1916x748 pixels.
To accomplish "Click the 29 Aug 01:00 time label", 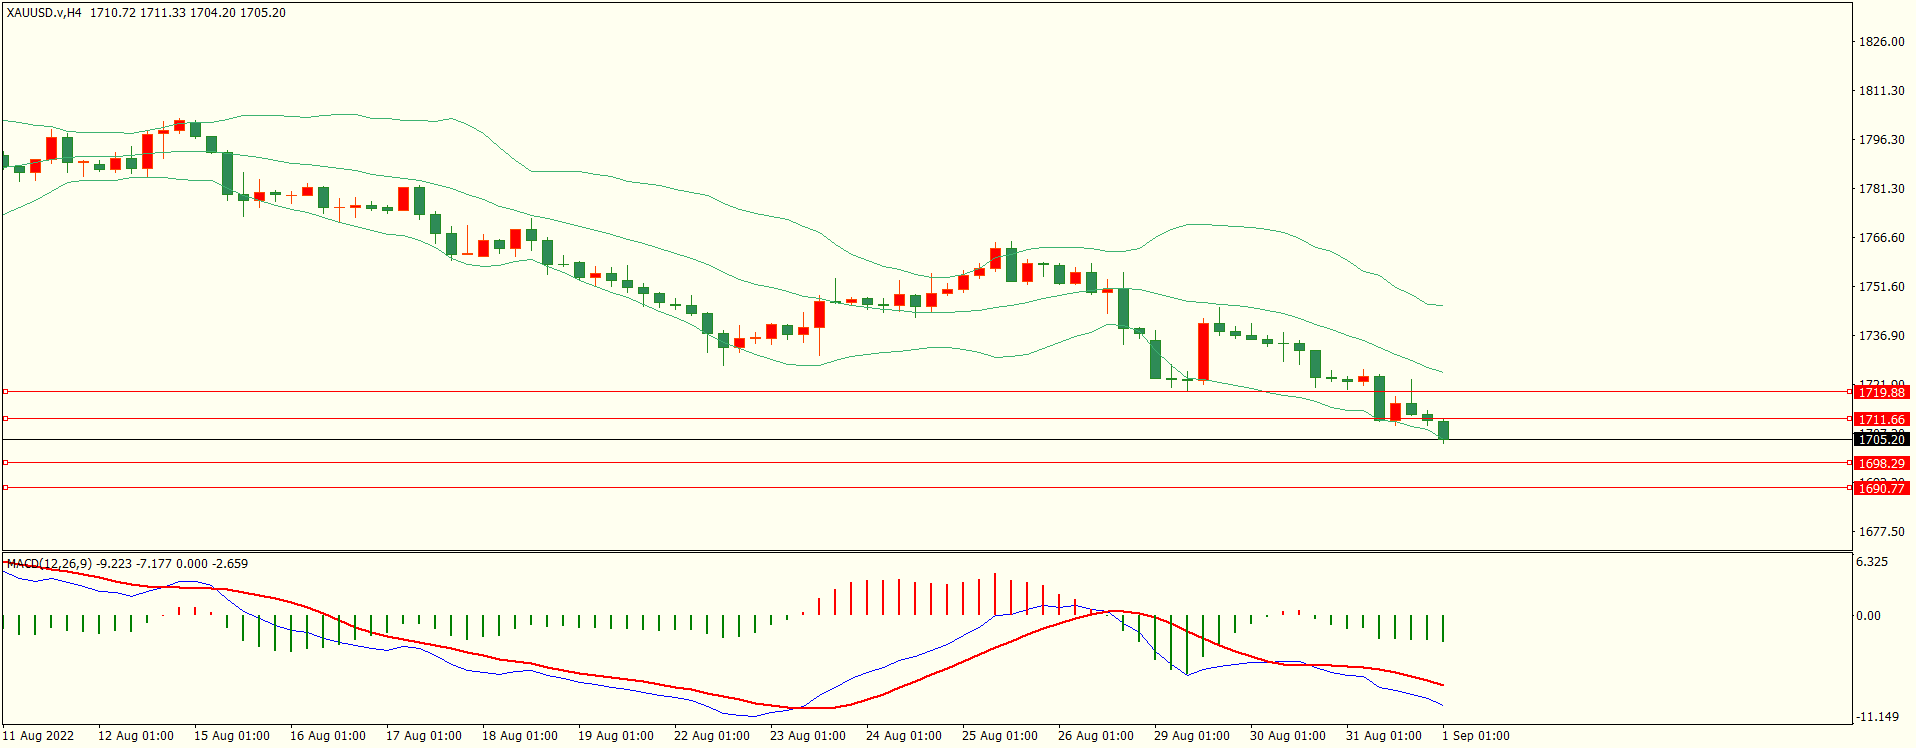I will point(1191,736).
